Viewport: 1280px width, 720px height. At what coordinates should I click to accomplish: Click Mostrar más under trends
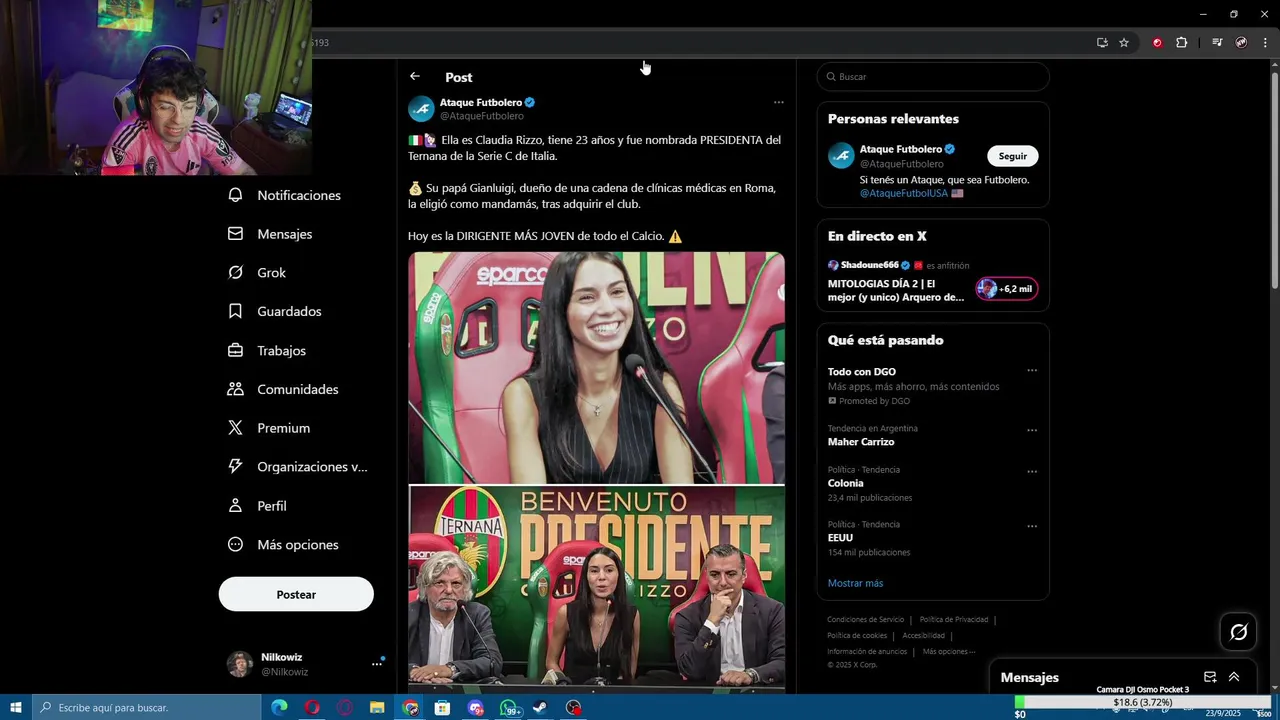point(855,583)
